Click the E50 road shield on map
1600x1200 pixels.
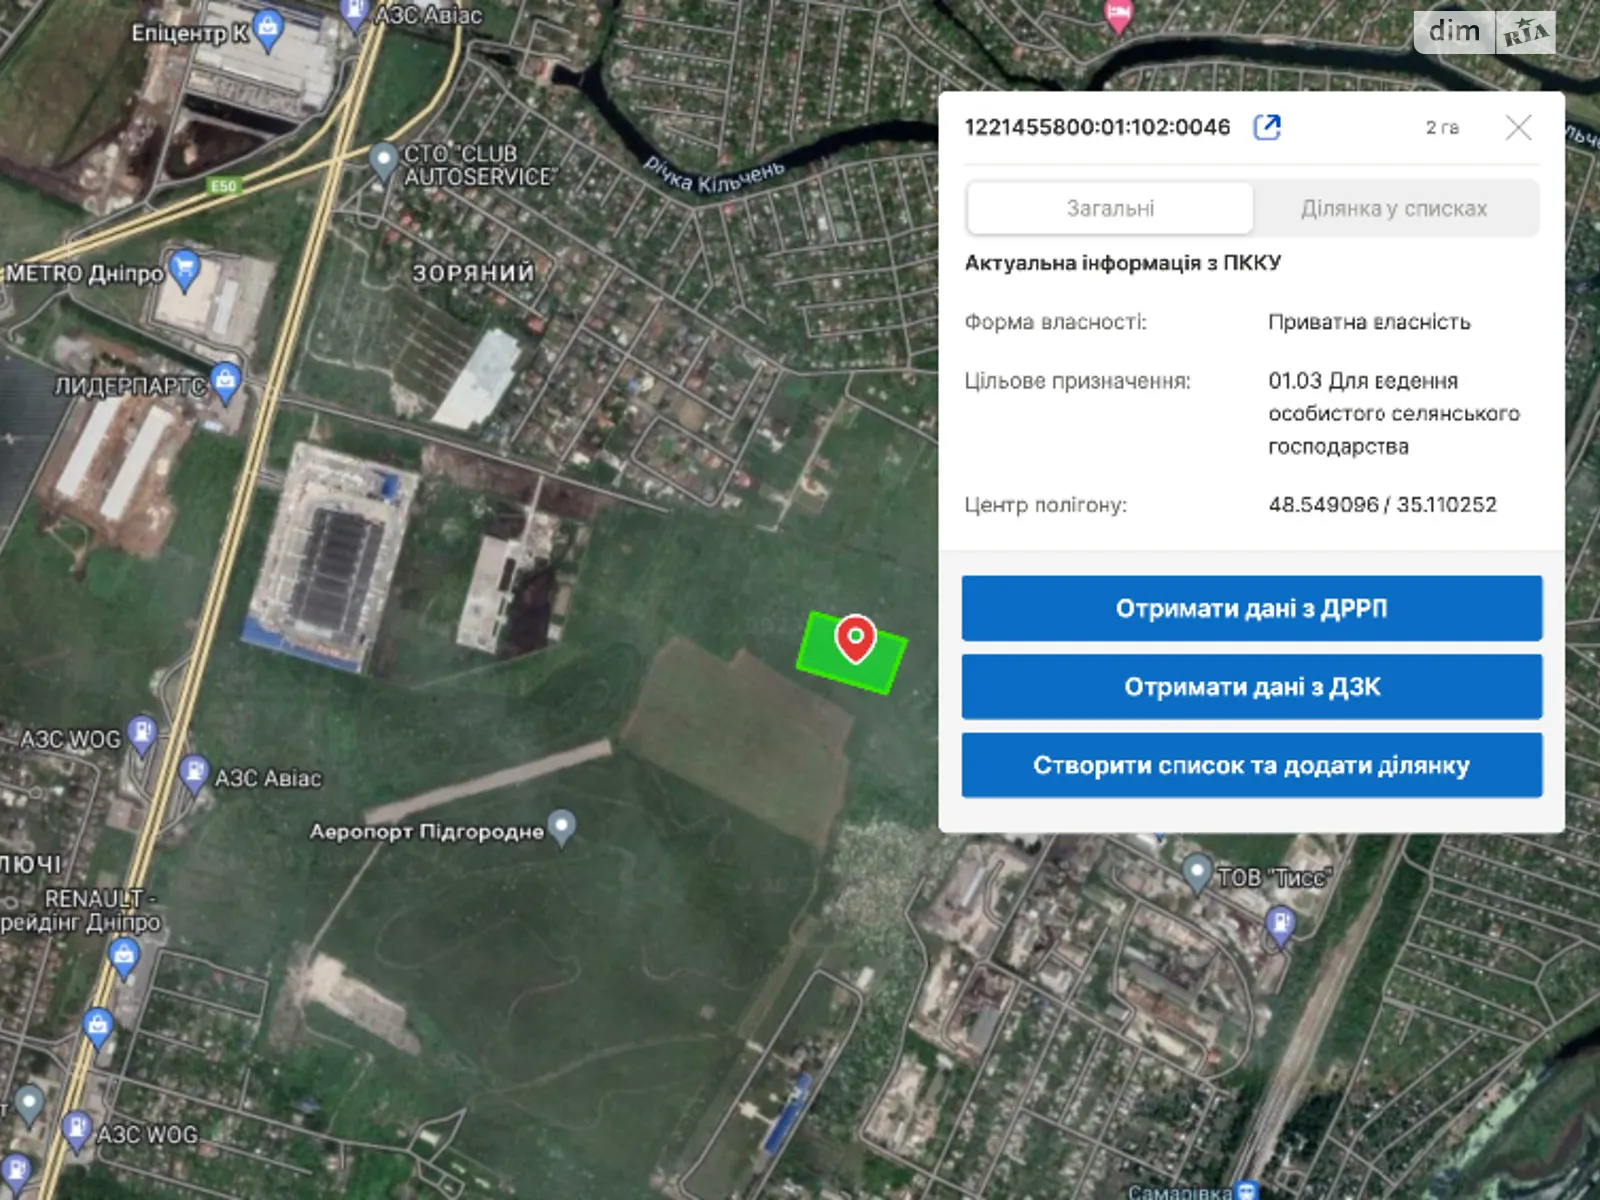click(224, 186)
